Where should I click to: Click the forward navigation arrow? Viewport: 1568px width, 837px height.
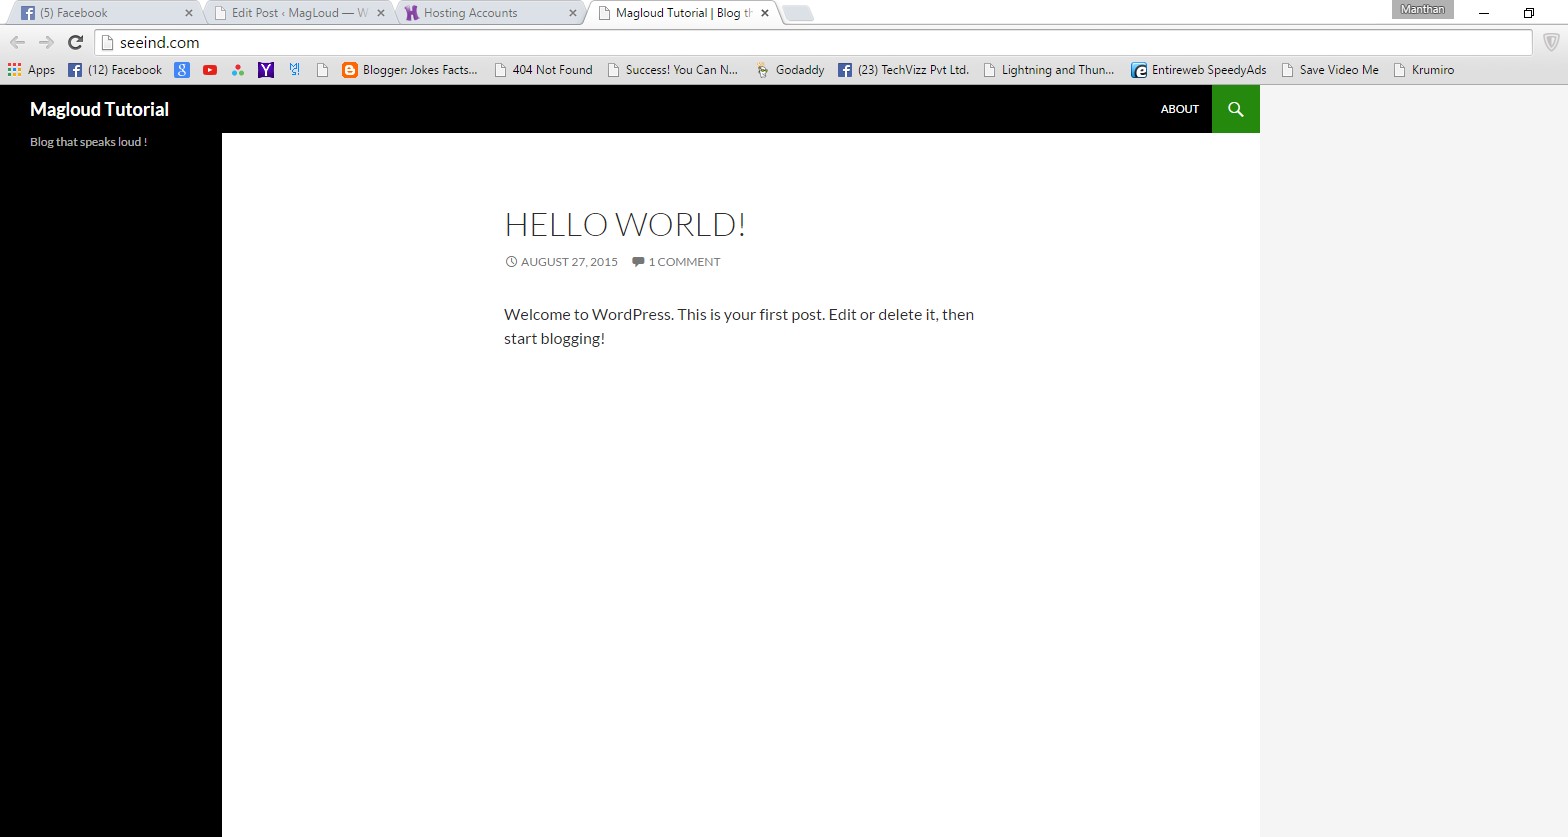tap(46, 42)
